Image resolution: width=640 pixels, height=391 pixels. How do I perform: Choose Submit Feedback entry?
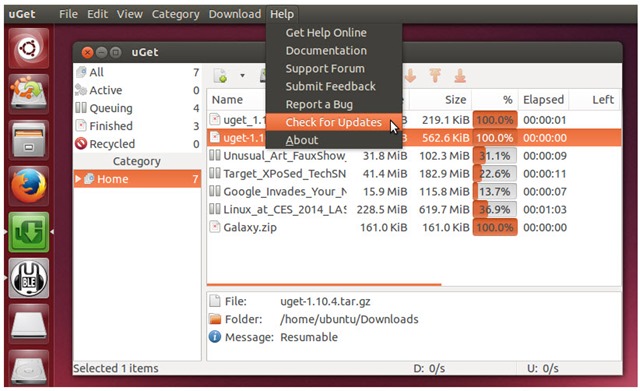click(x=334, y=87)
